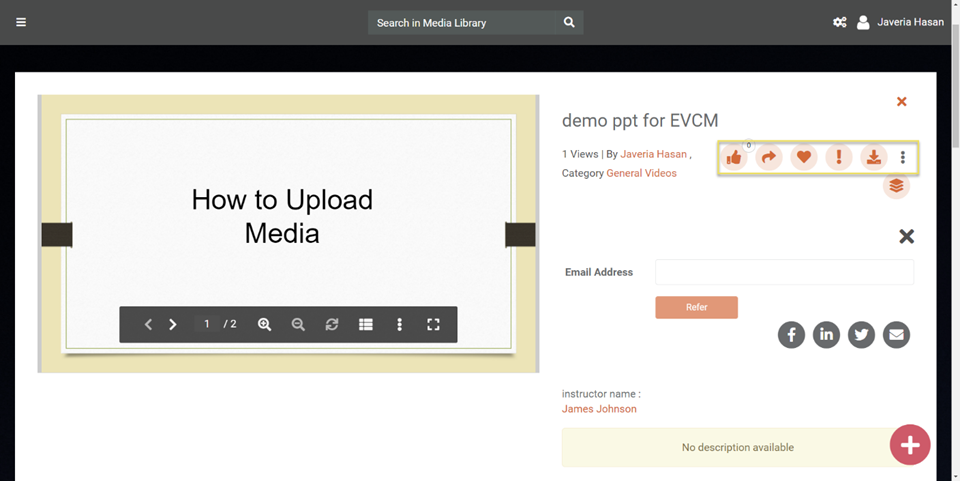Download the media file

[x=873, y=158]
